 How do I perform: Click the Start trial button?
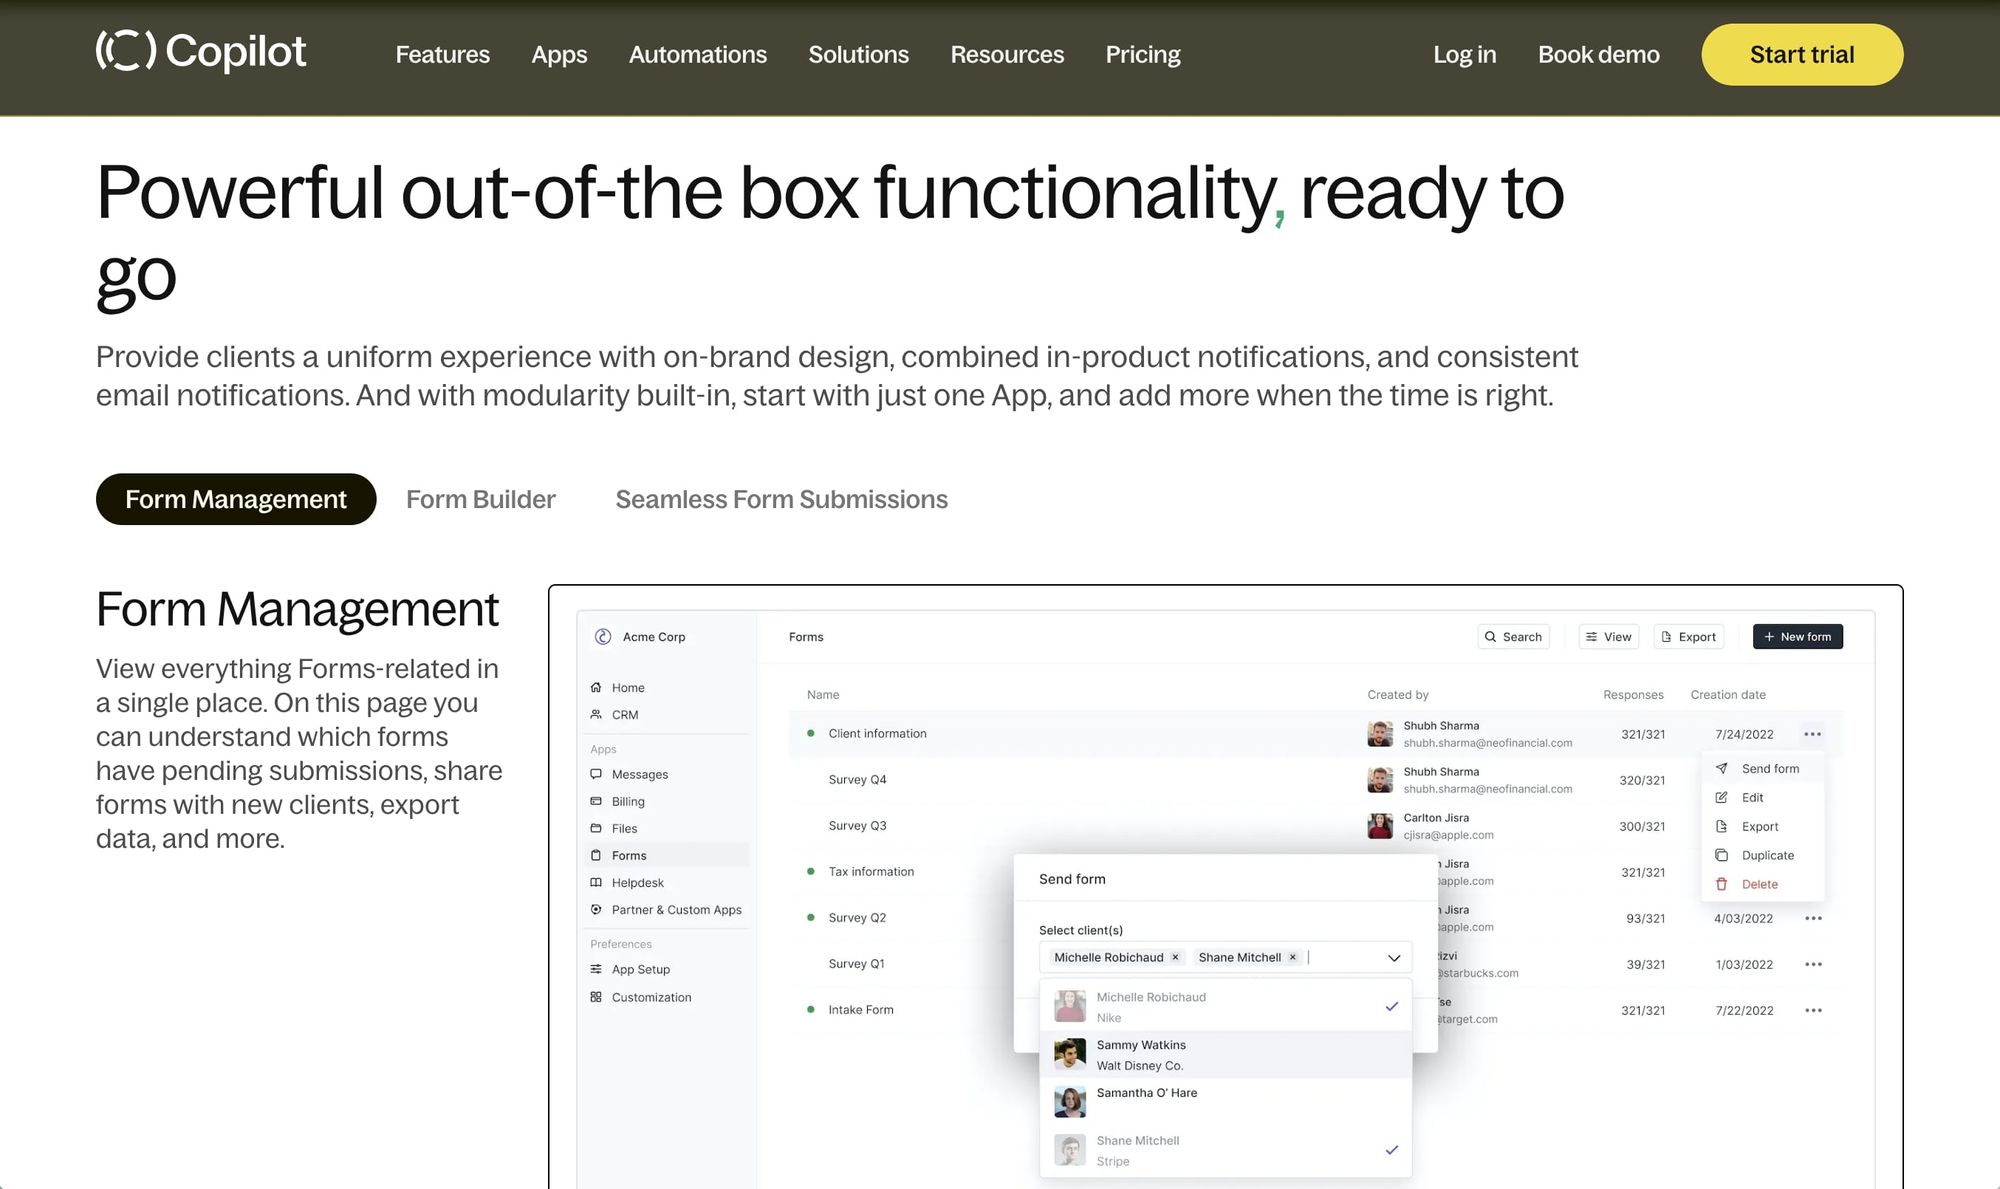[1801, 54]
